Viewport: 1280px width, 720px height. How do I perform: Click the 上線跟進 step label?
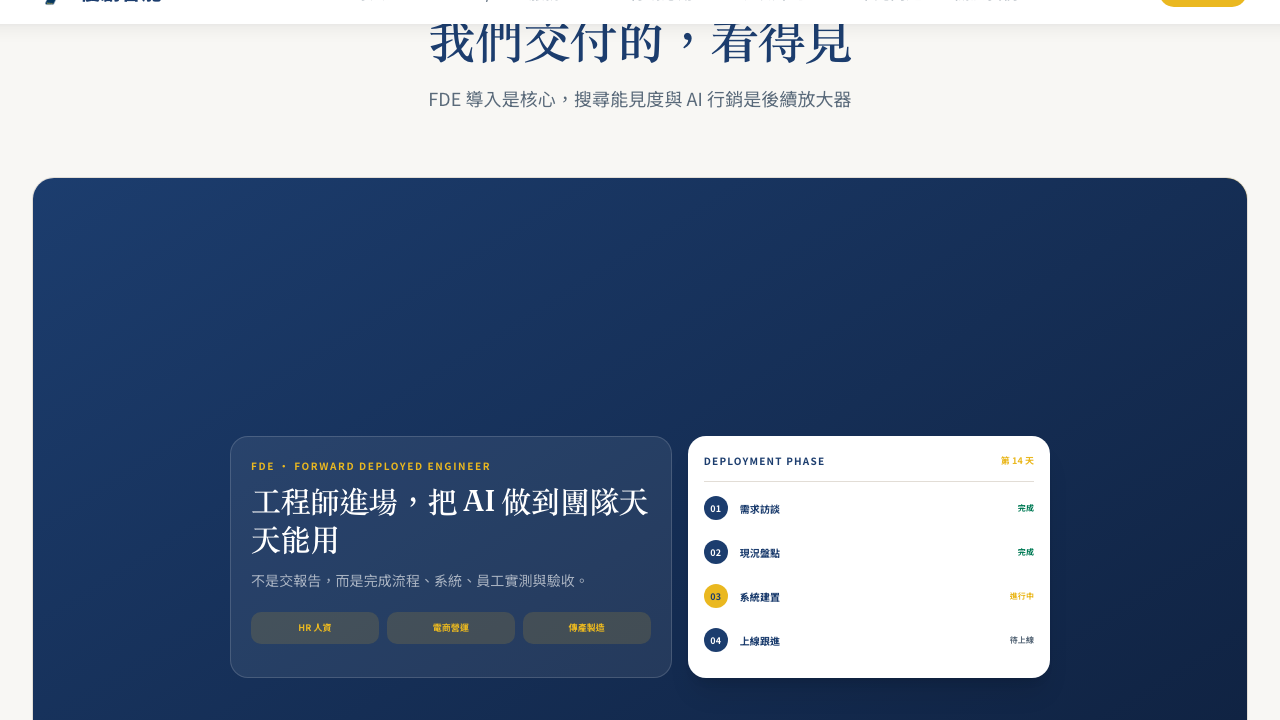[x=760, y=641]
